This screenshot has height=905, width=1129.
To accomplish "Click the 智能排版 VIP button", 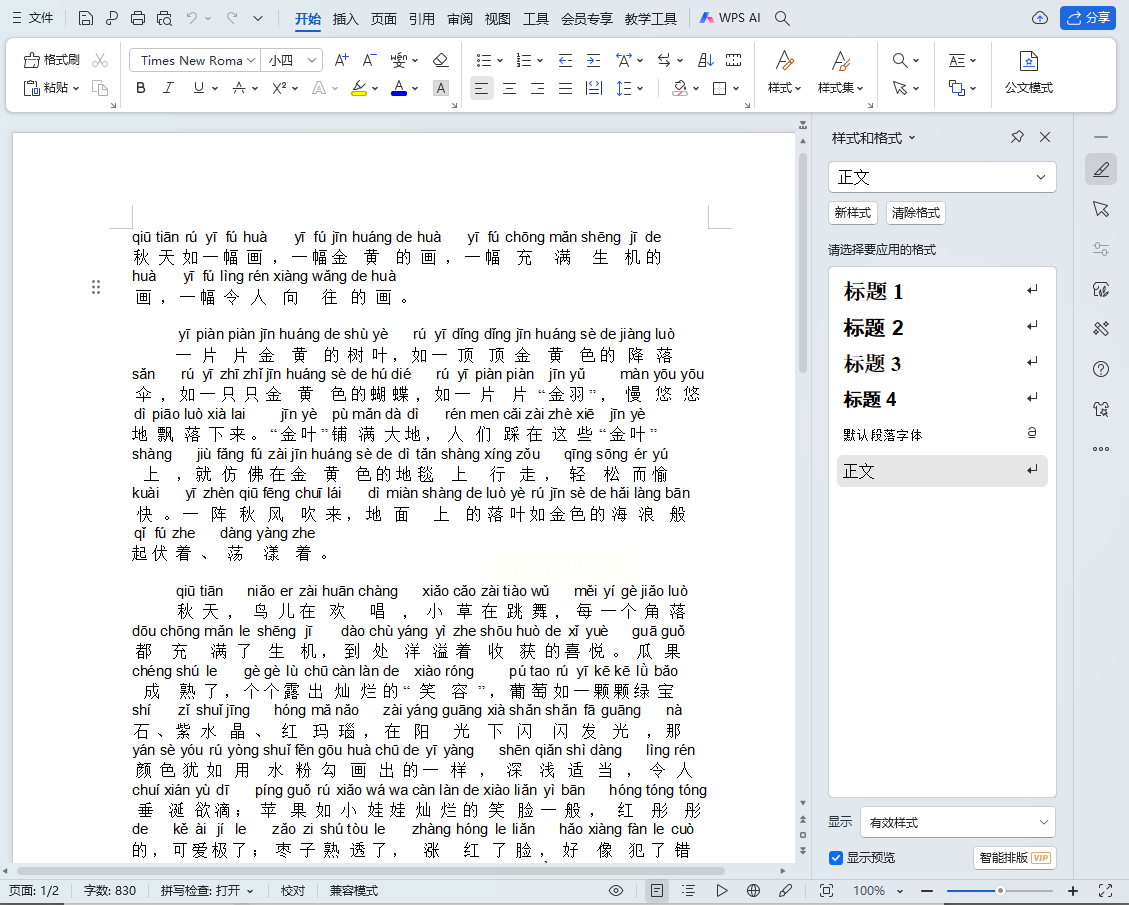I will 1015,857.
